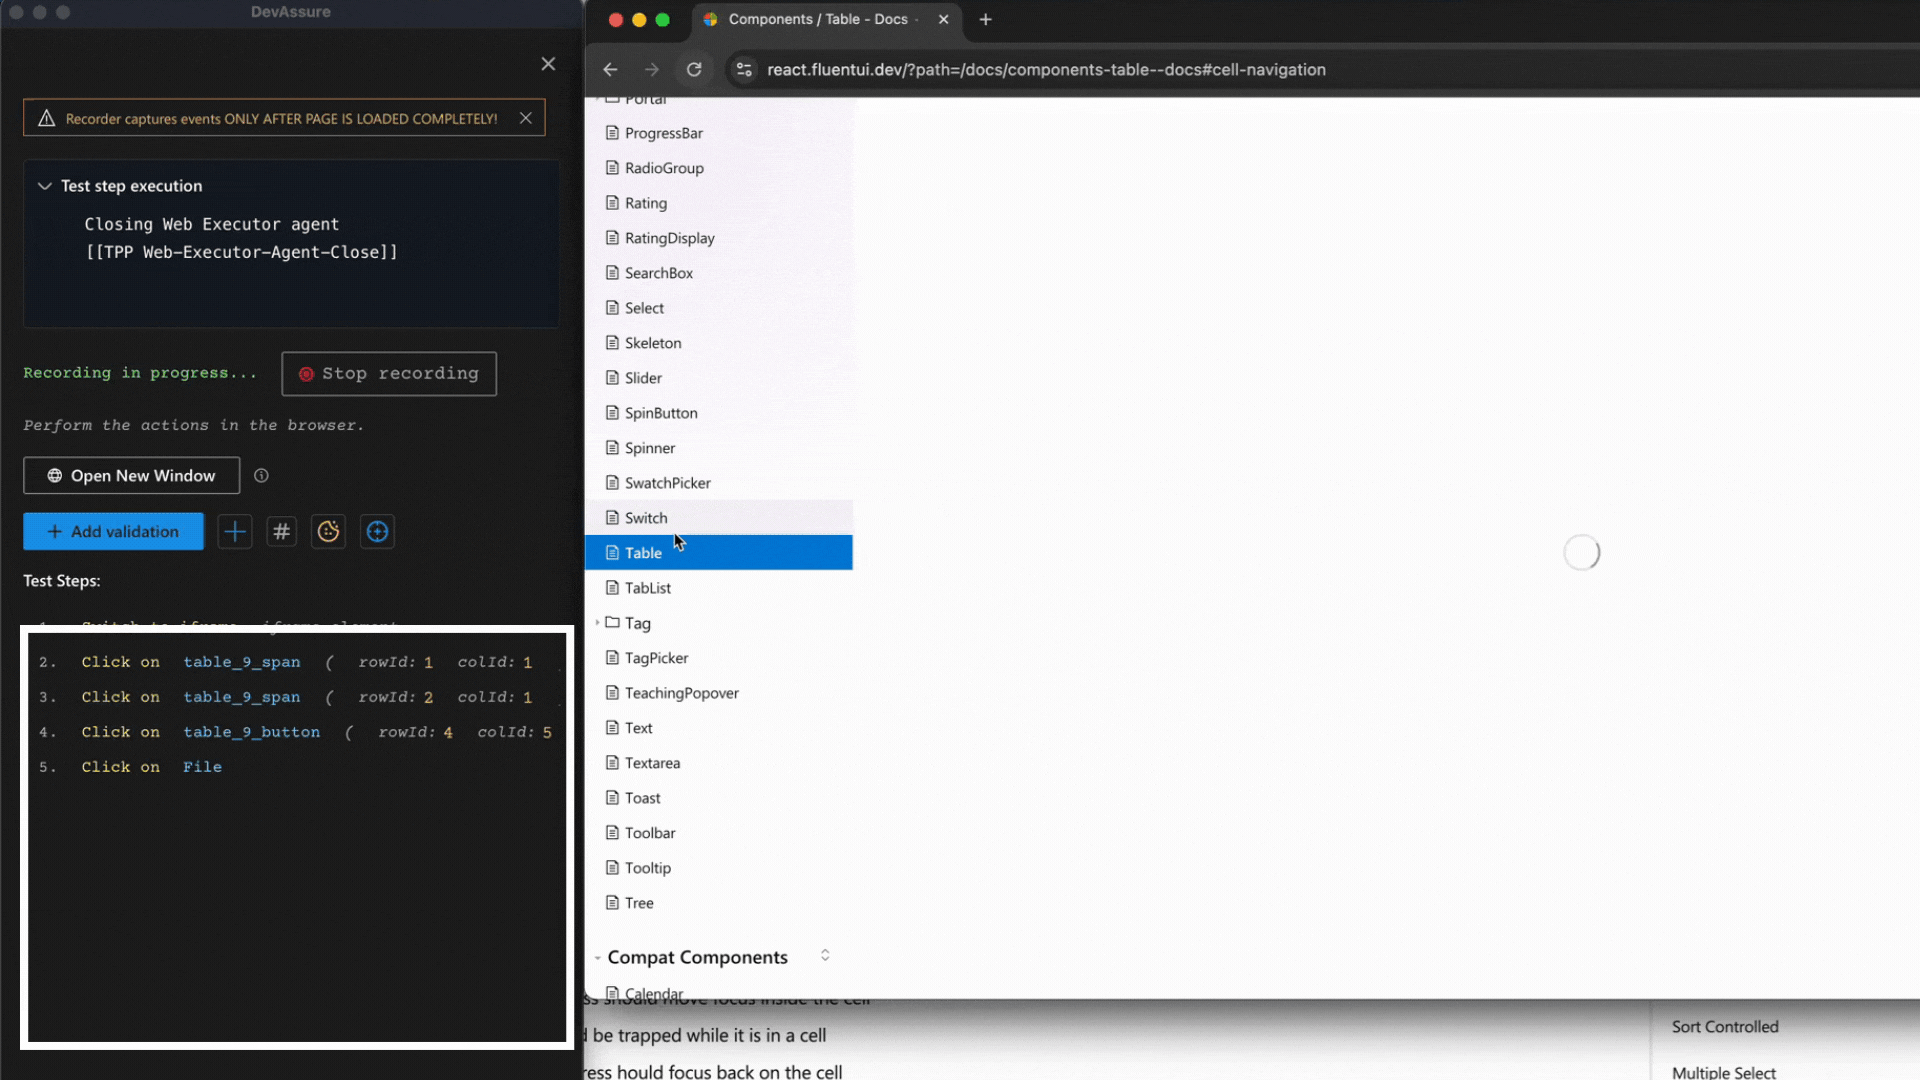Dismiss the recorder warning banner
1920x1080 pixels.
526,117
